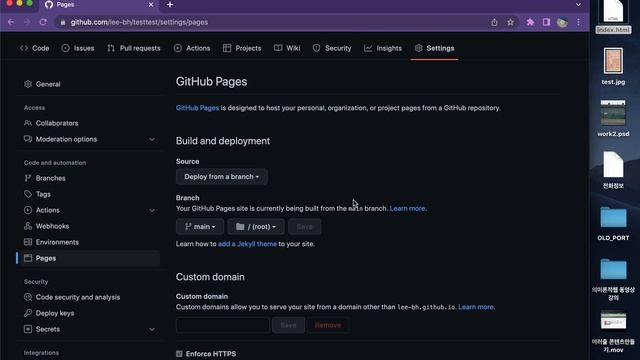Open the Deploy from a branch dropdown
The image size is (640, 360).
pyautogui.click(x=222, y=177)
